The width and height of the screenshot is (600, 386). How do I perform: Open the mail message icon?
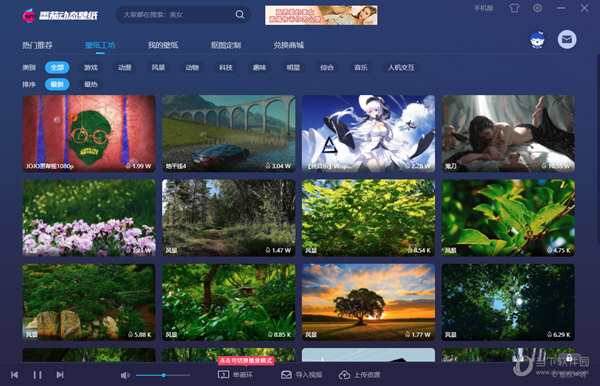567,39
